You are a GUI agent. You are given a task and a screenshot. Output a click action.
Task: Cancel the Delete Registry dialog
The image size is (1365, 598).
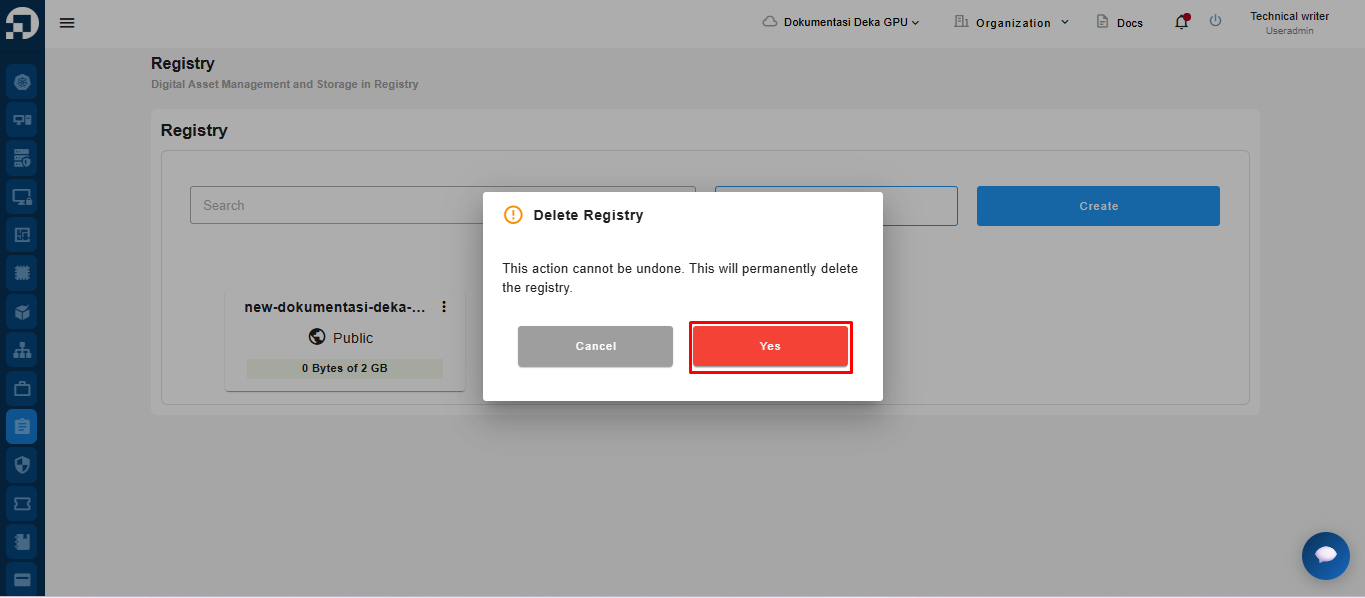click(x=595, y=346)
